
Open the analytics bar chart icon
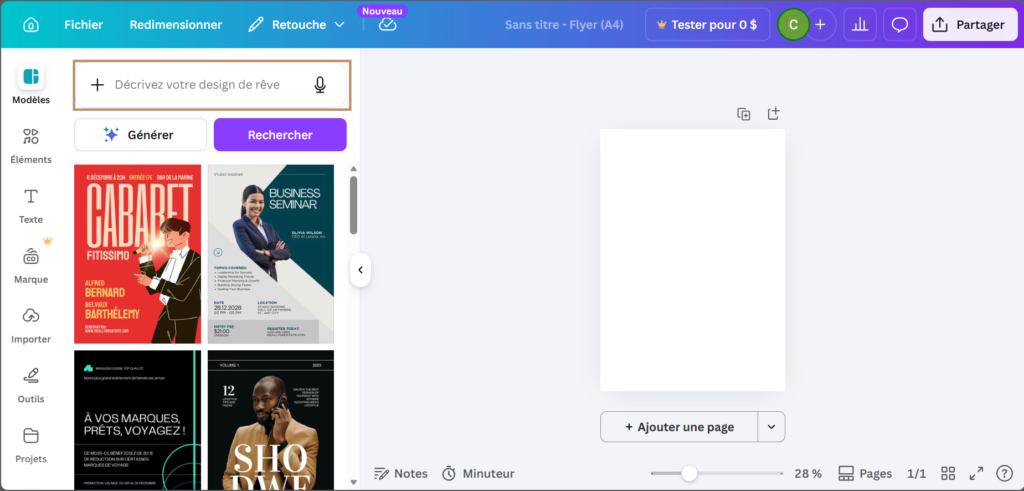[860, 25]
